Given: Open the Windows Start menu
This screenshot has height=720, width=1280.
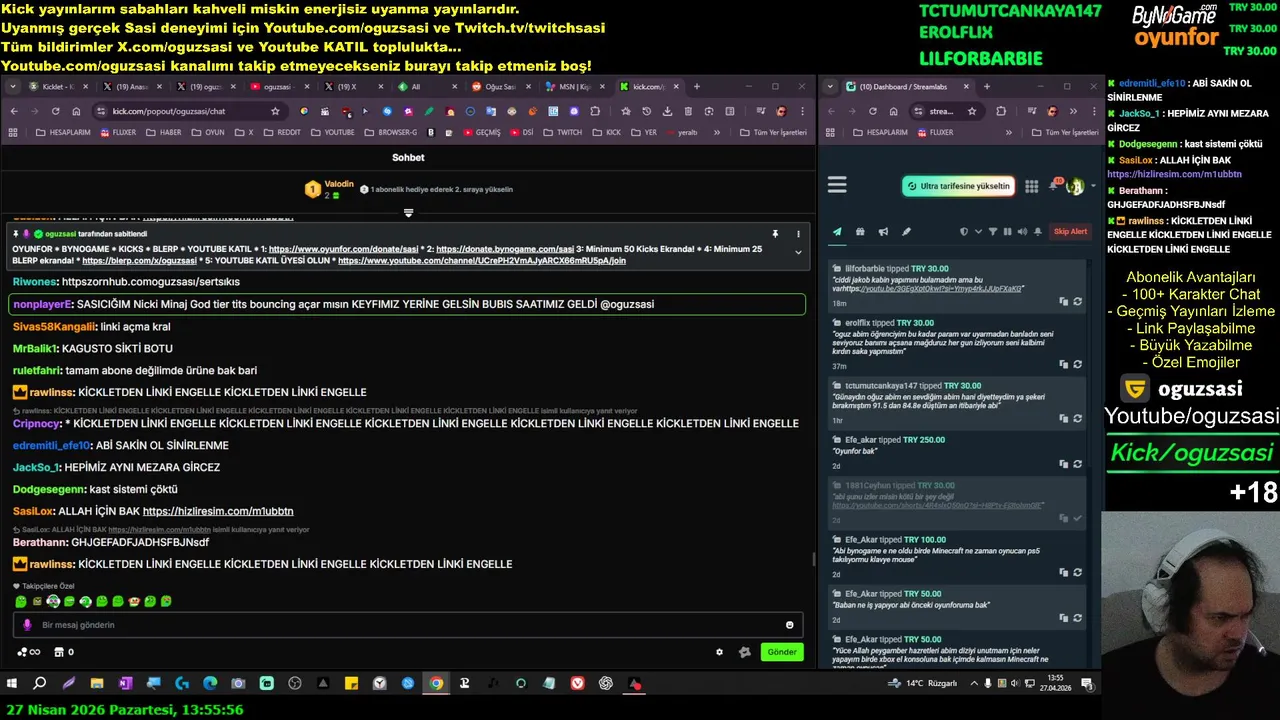Looking at the screenshot, I should [12, 684].
